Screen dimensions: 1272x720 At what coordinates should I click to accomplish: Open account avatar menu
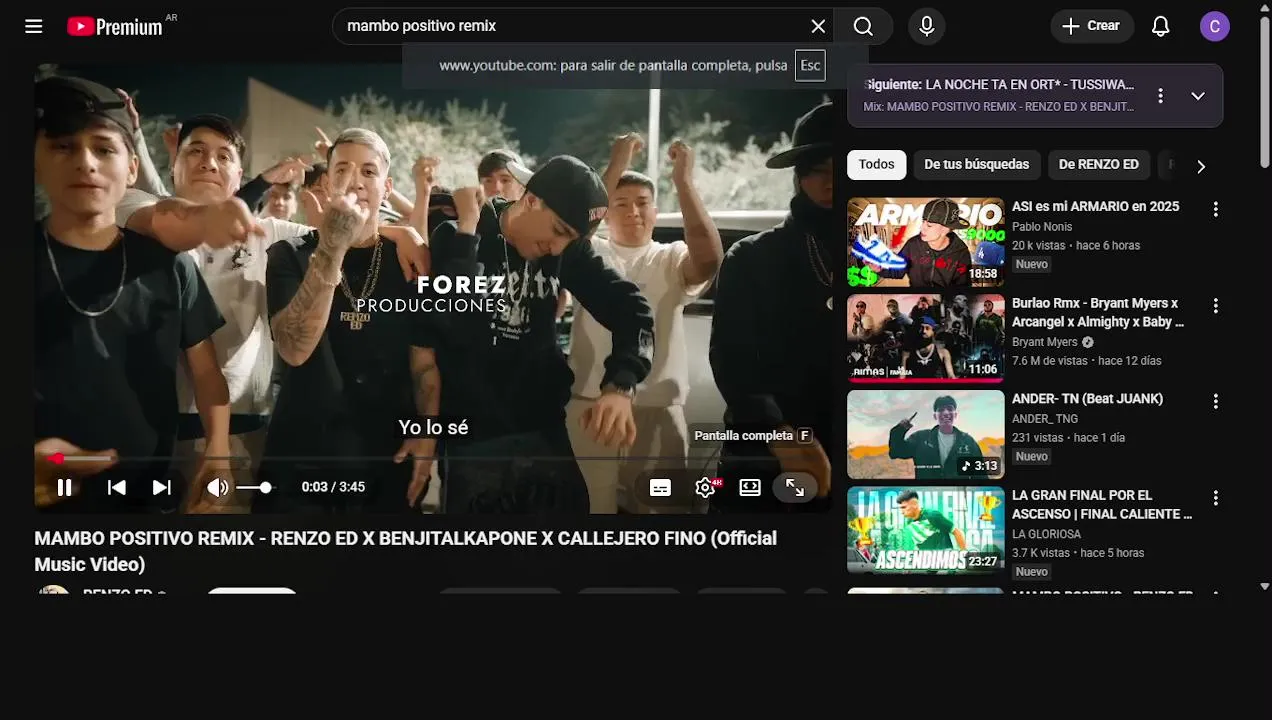(1215, 27)
